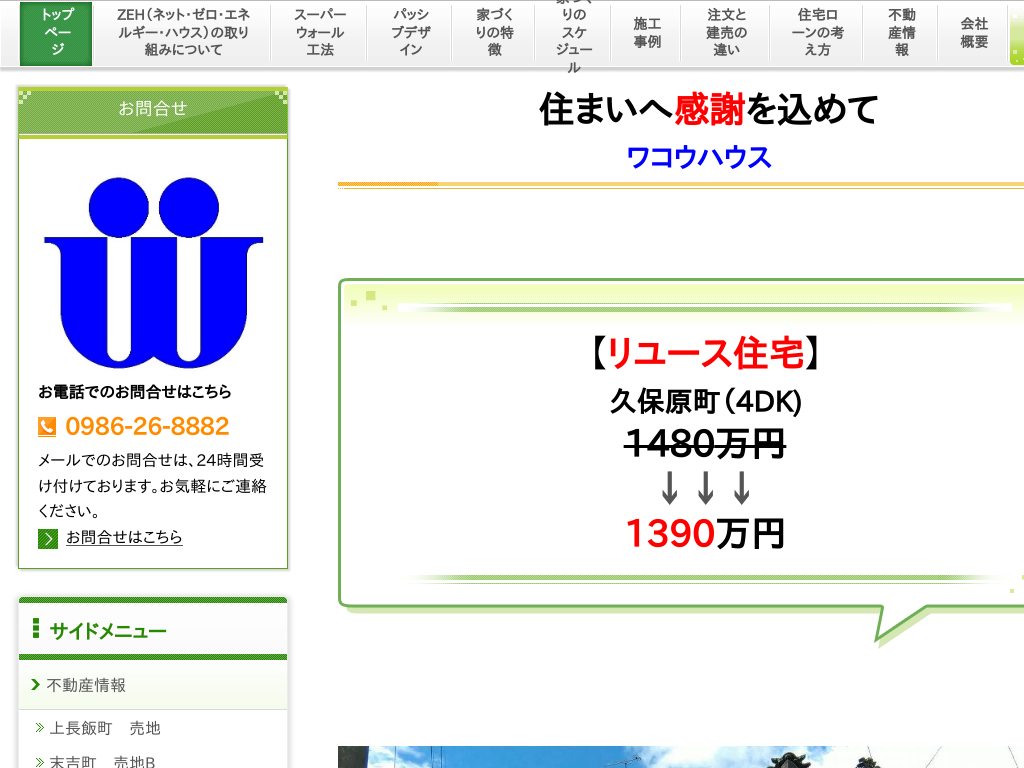Click the お問合せはこちら link

(124, 538)
